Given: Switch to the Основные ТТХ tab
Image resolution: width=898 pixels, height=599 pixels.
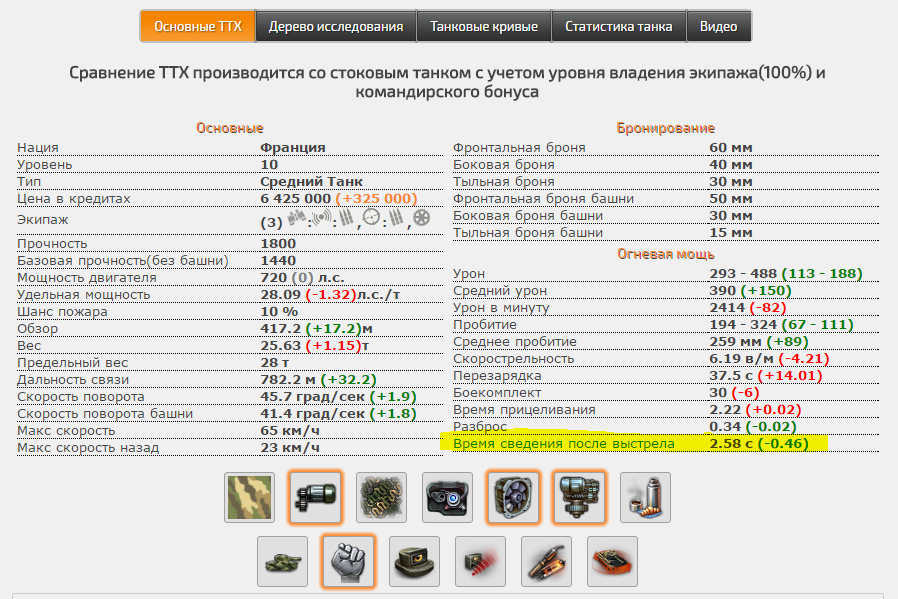Looking at the screenshot, I should click(198, 26).
